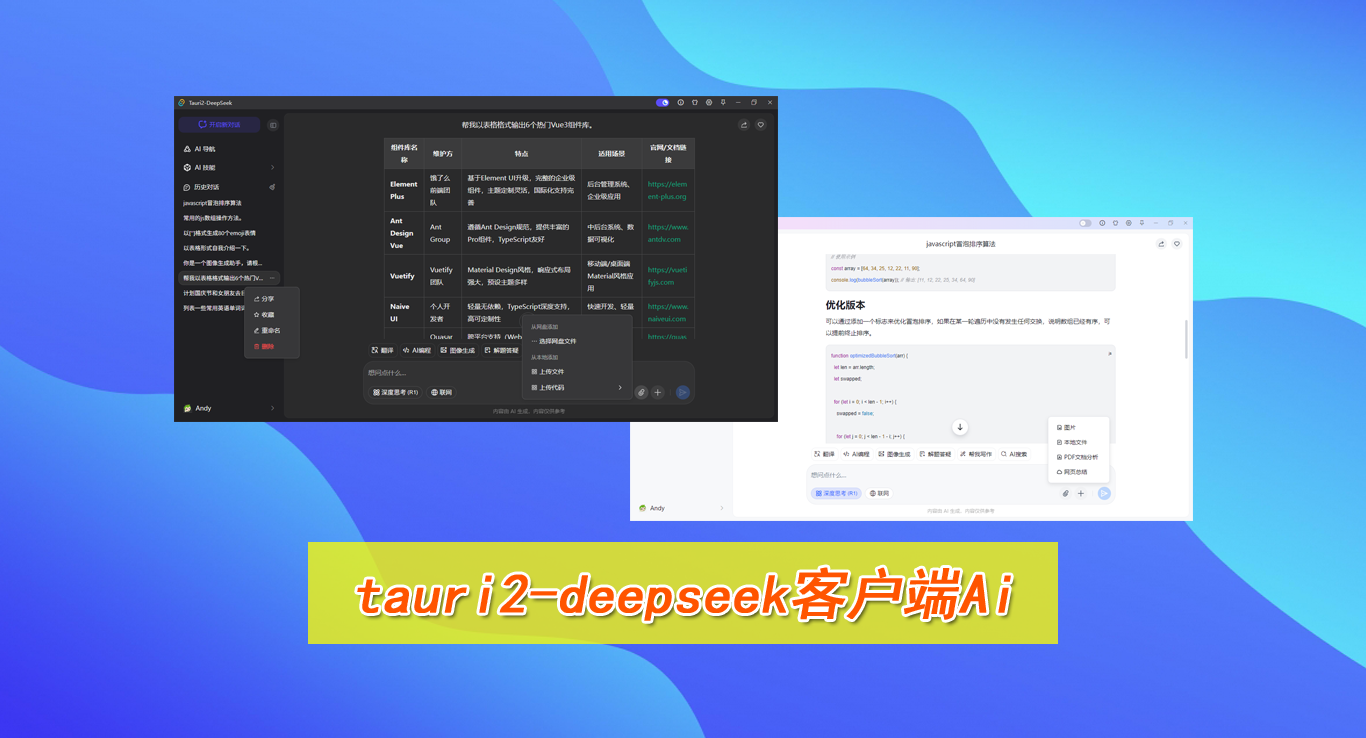Enable 深度思考 (R1) in the dark window

click(x=394, y=393)
